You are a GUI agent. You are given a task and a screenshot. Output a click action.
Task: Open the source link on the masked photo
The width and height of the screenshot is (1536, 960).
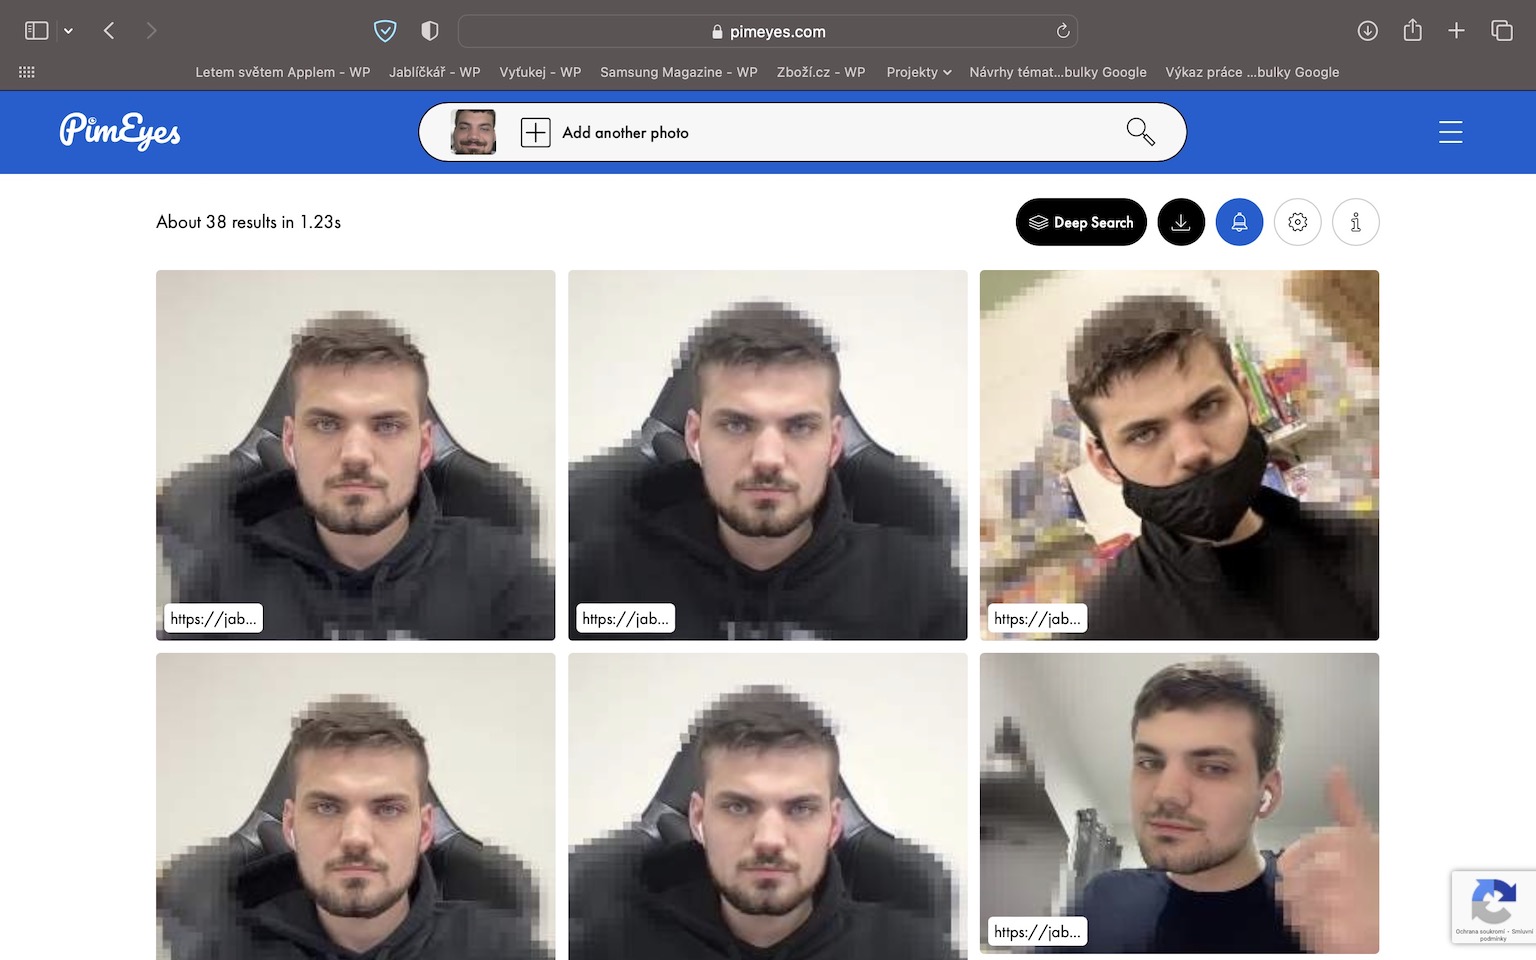(x=1037, y=619)
